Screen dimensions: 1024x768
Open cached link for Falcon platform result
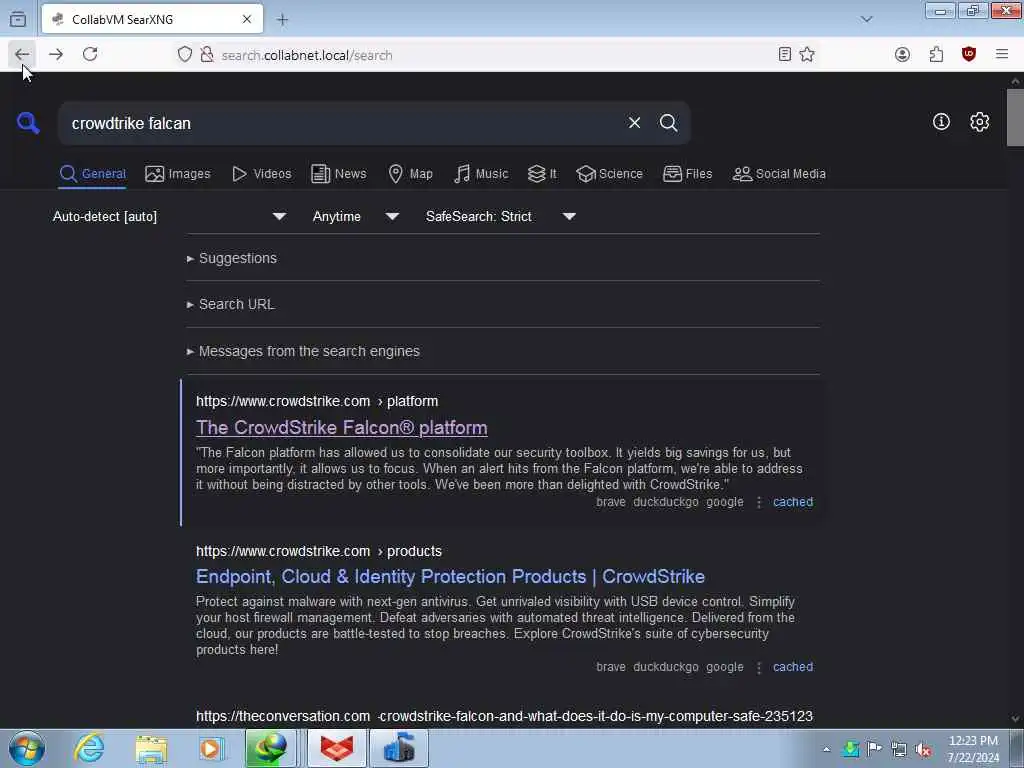point(793,502)
